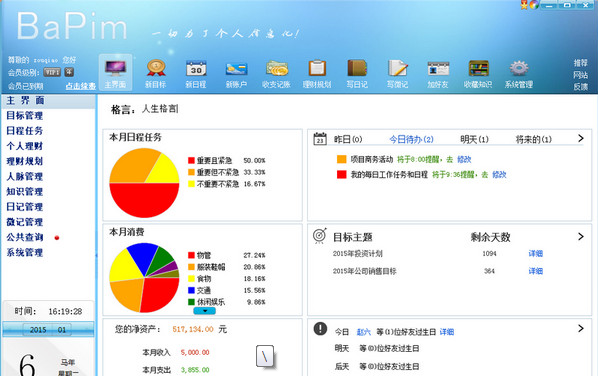Expand 本月消费 legend with blue down arrow

tap(204, 311)
